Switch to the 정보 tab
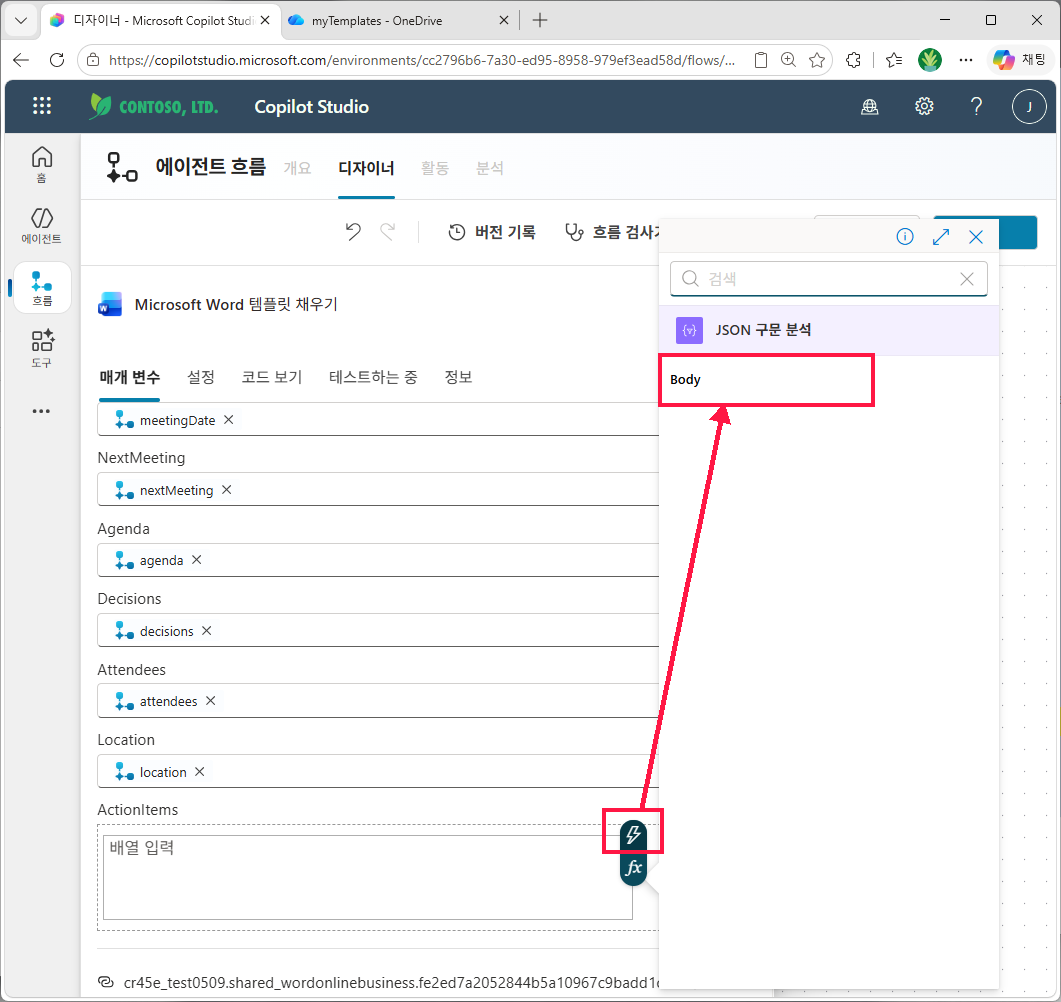The height and width of the screenshot is (1002, 1061). tap(458, 378)
